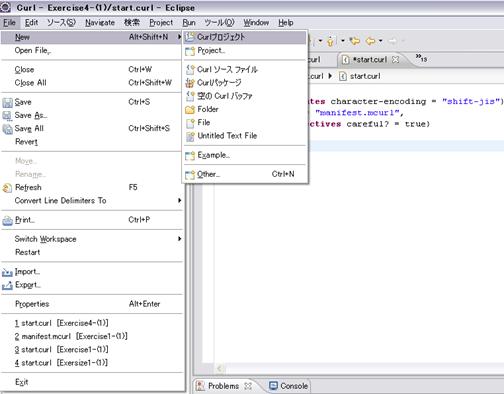
Task: Open the ツール(O) menu
Action: tap(219, 23)
